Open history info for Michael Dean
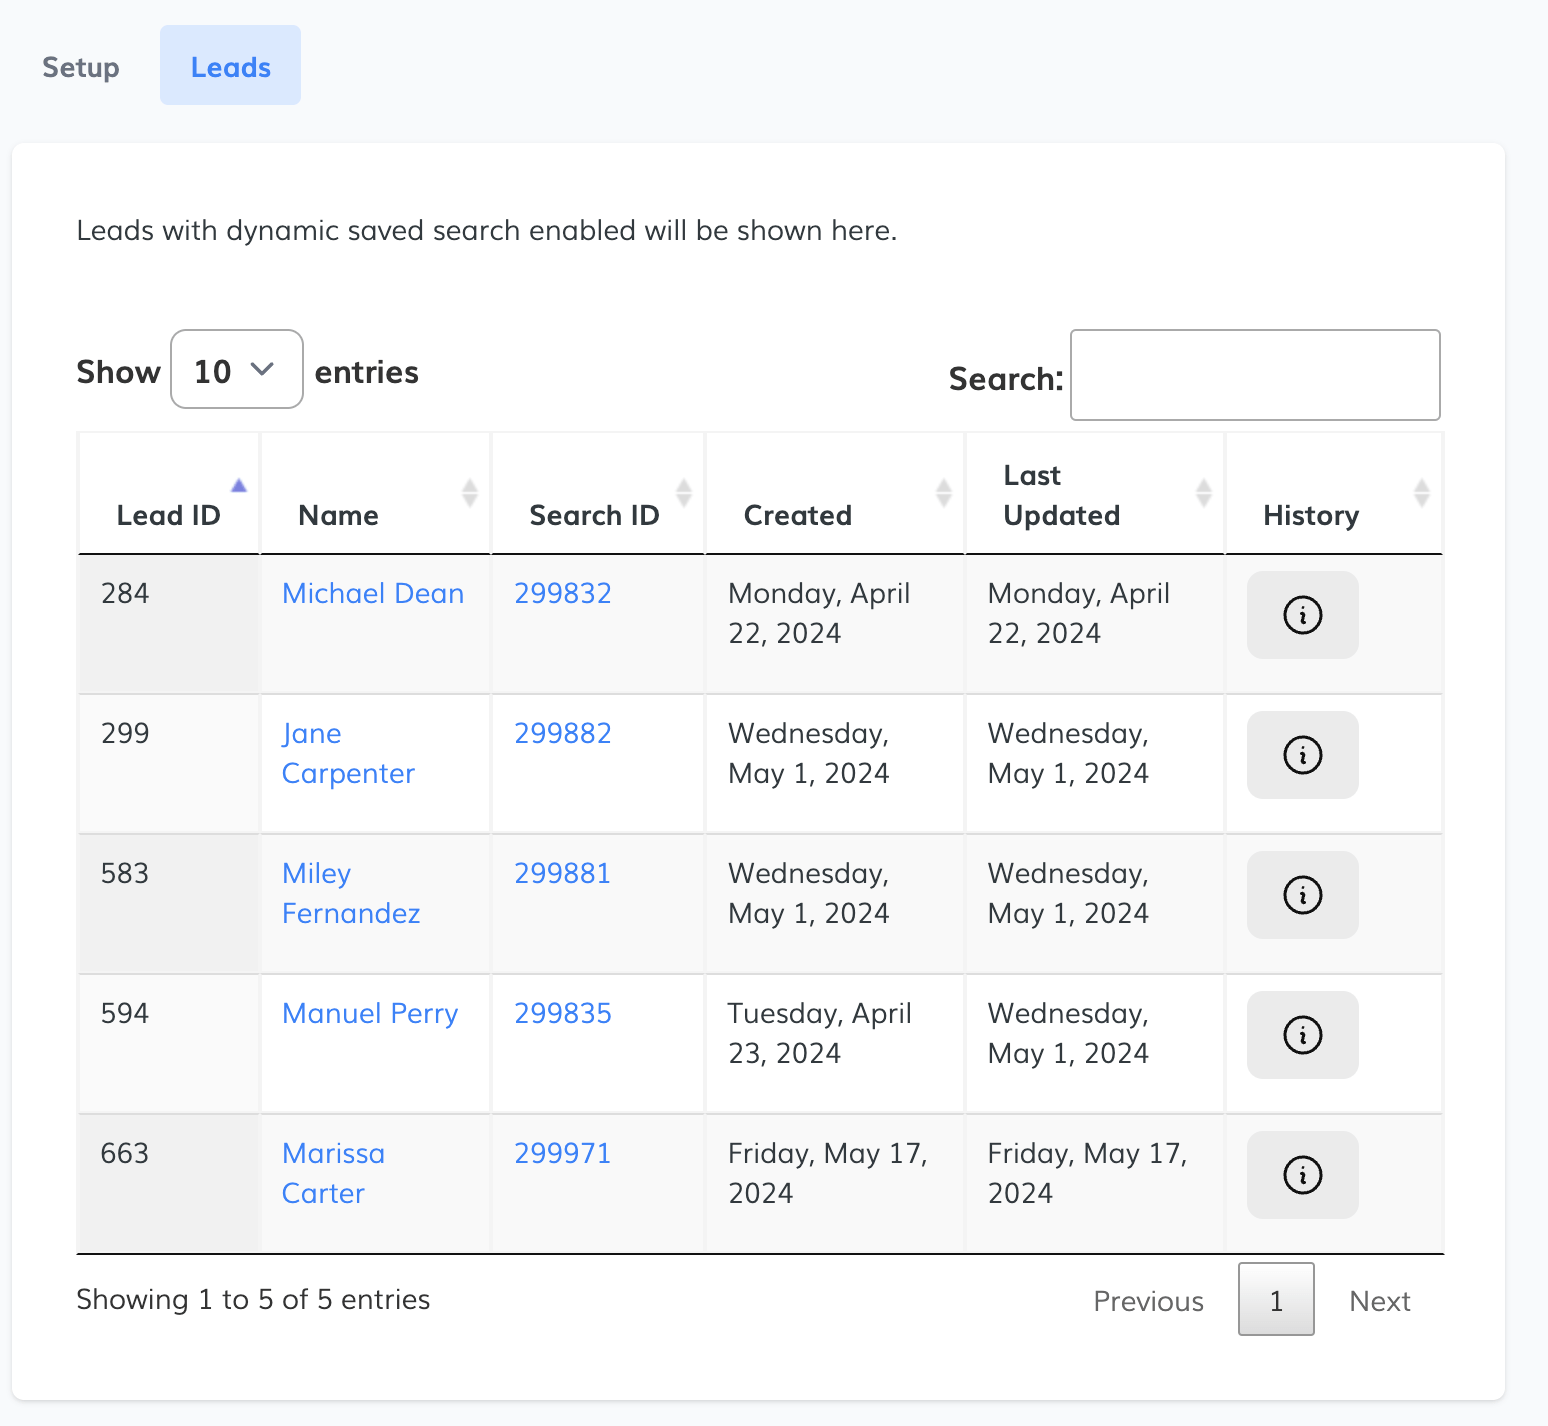 1302,615
